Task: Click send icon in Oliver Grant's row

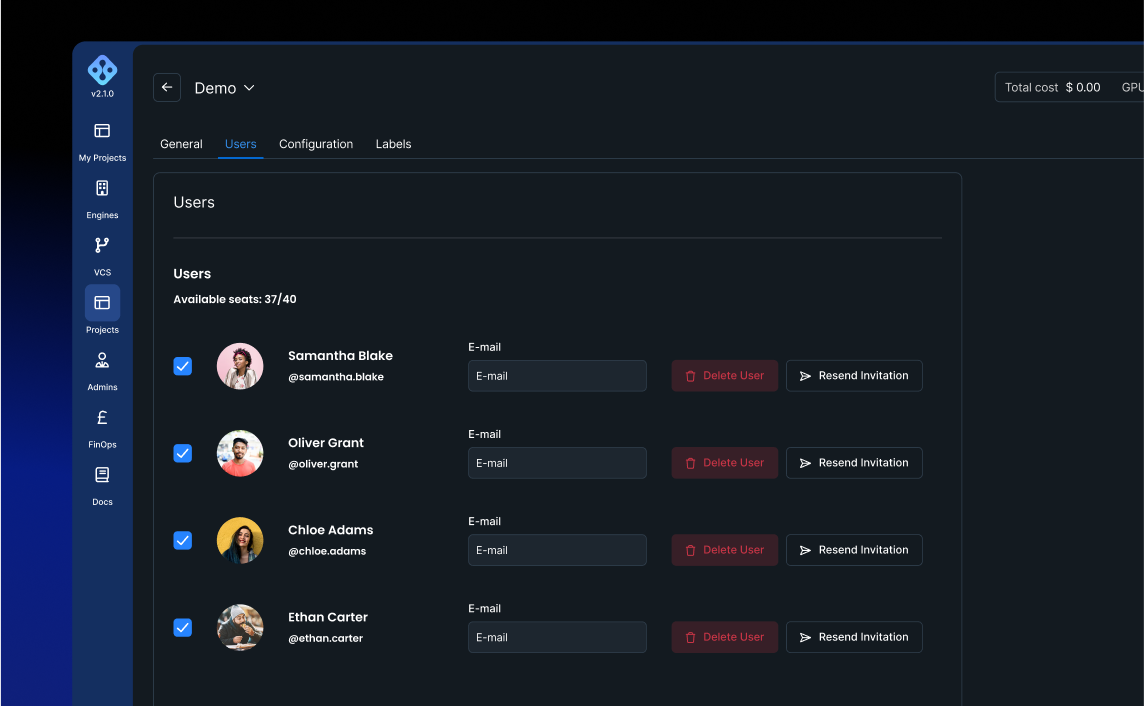Action: coord(805,463)
